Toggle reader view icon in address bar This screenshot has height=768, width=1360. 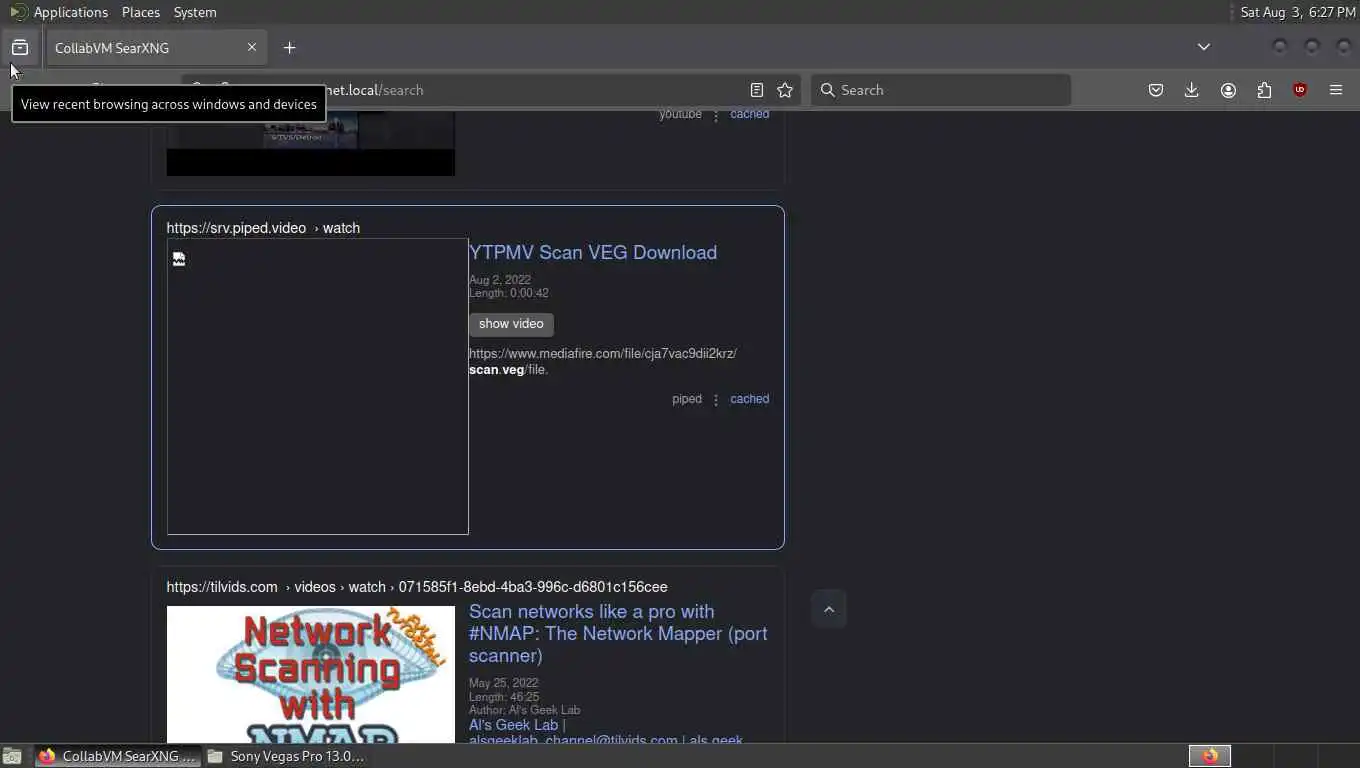point(757,90)
